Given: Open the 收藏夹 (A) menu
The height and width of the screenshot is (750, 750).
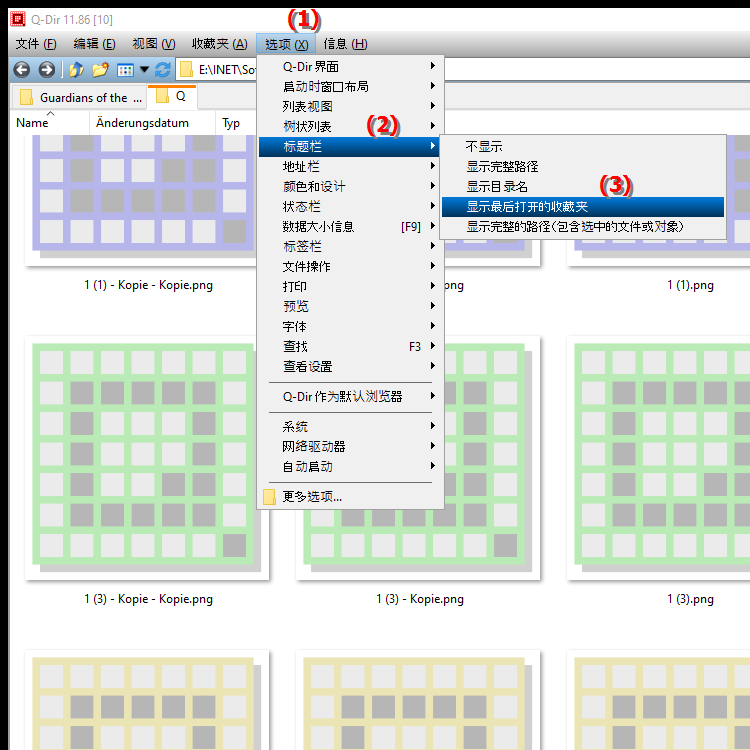Looking at the screenshot, I should click(220, 44).
